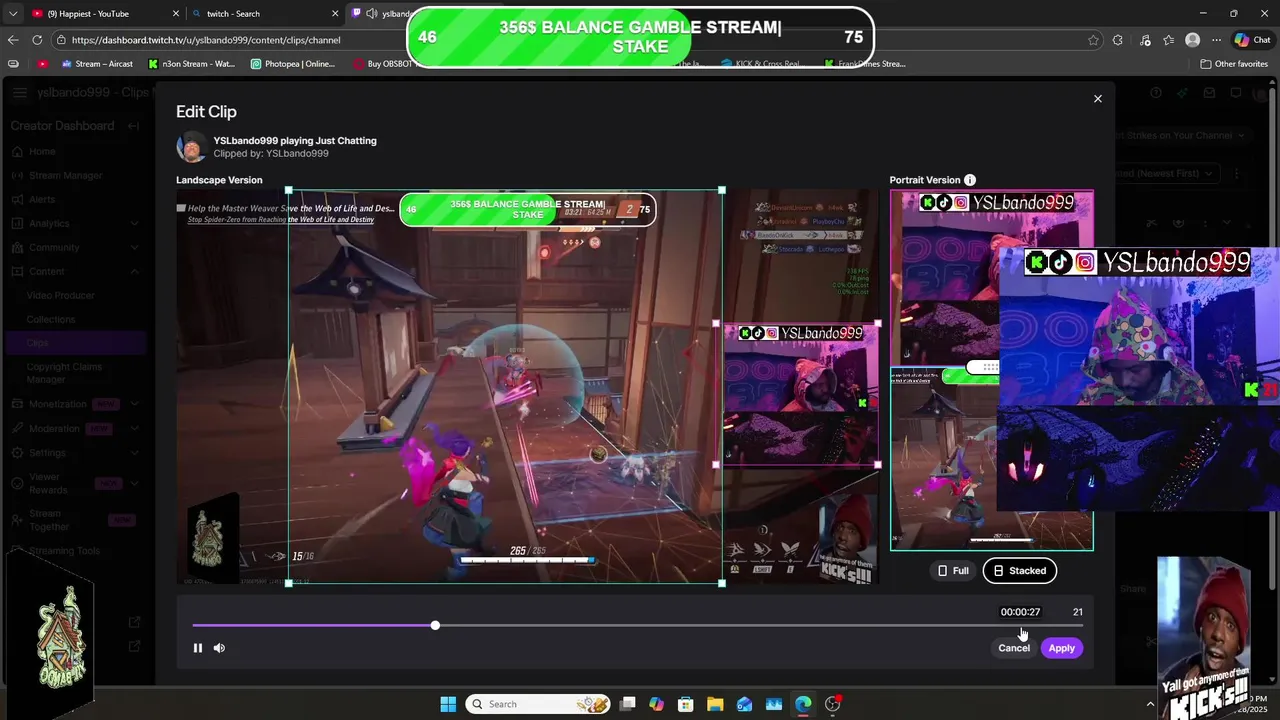Open the Windows Start menu

[448, 704]
